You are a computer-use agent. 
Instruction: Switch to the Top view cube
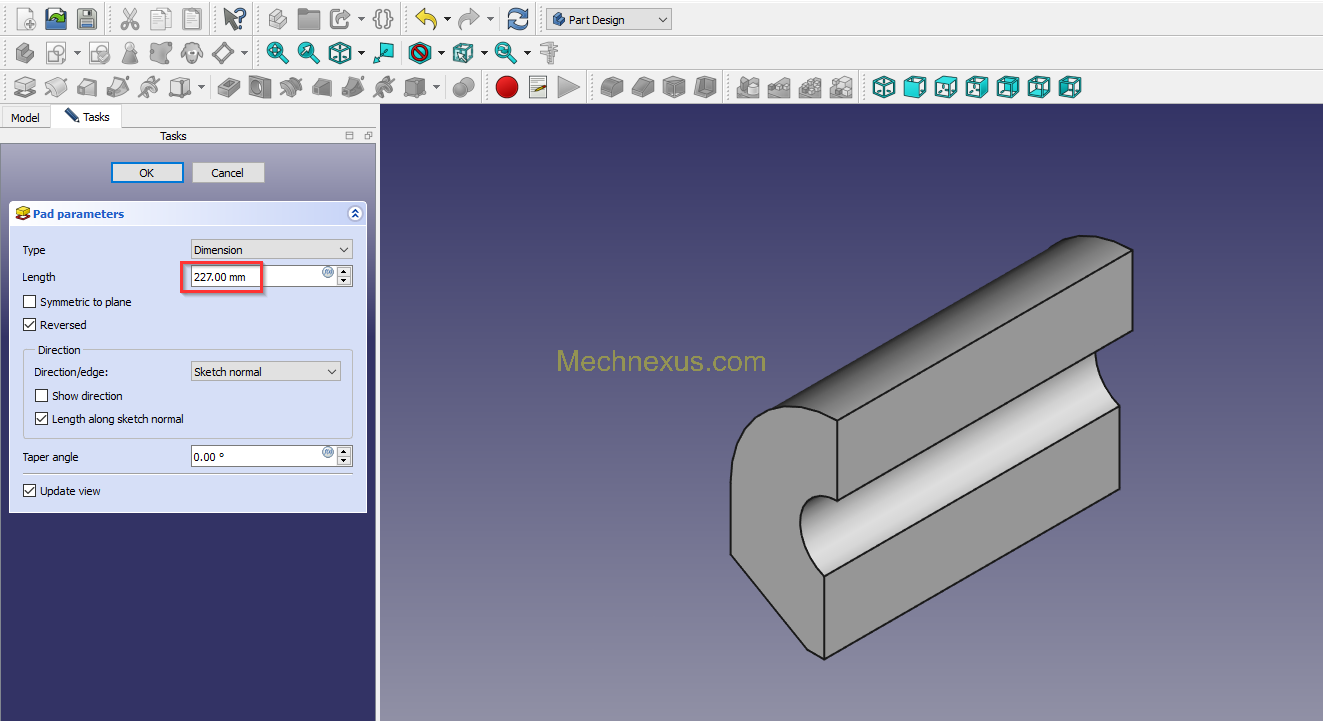click(946, 87)
